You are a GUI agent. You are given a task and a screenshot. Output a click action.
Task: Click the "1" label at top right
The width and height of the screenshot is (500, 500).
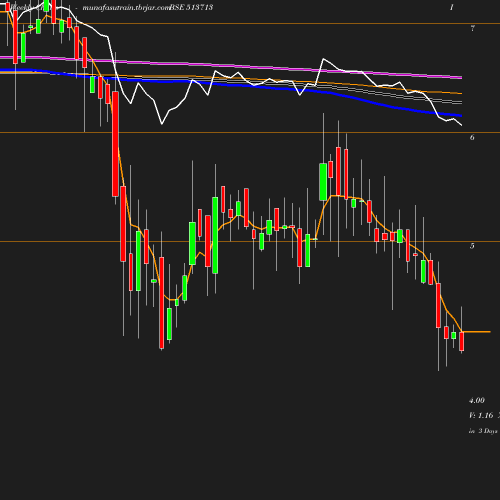click(x=452, y=7)
